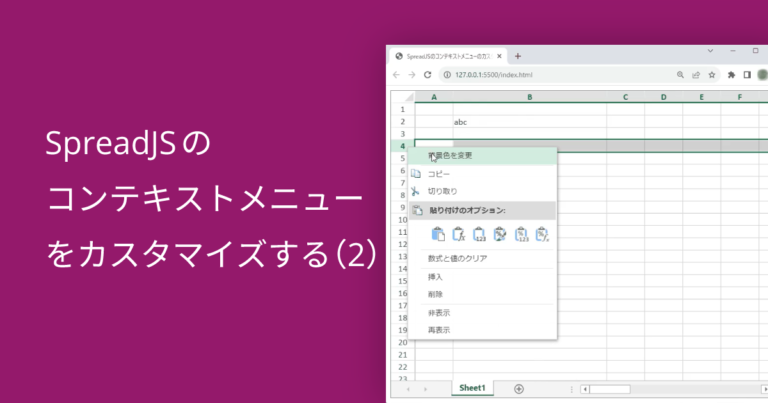This screenshot has height=403, width=768.
Task: Choose 再表示 in context menu
Action: click(482, 331)
